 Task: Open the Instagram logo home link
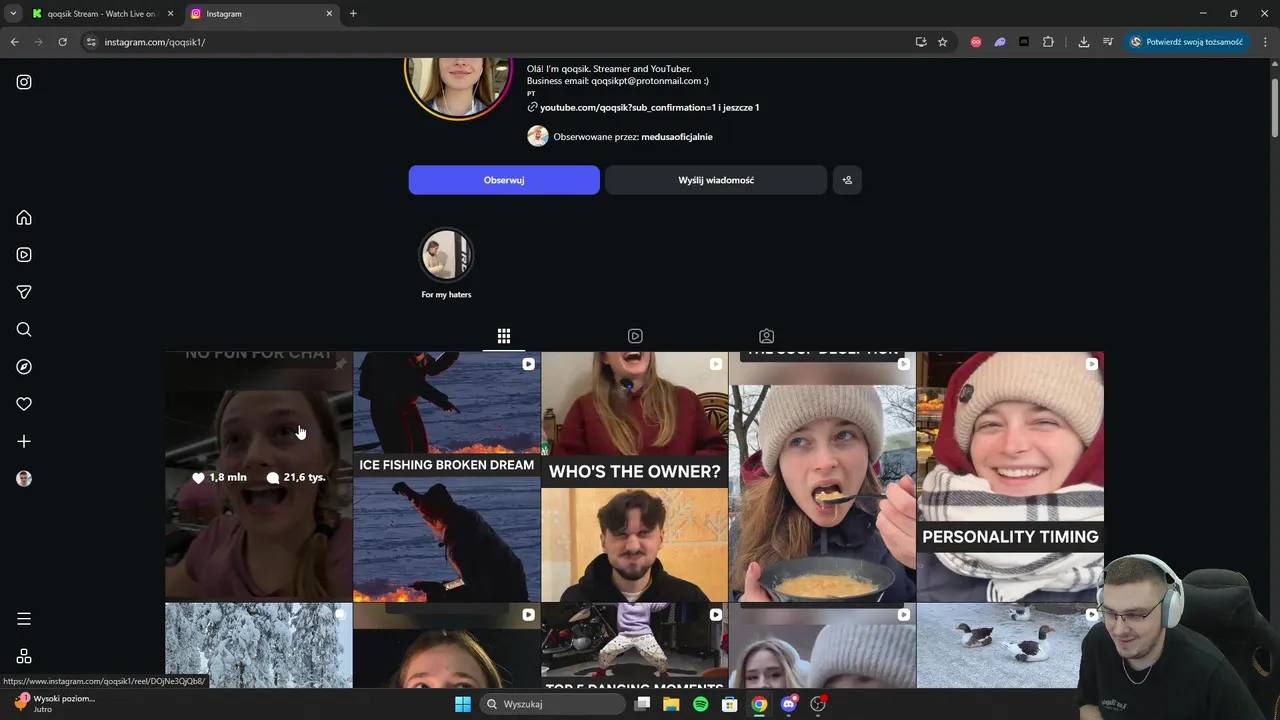coord(24,82)
